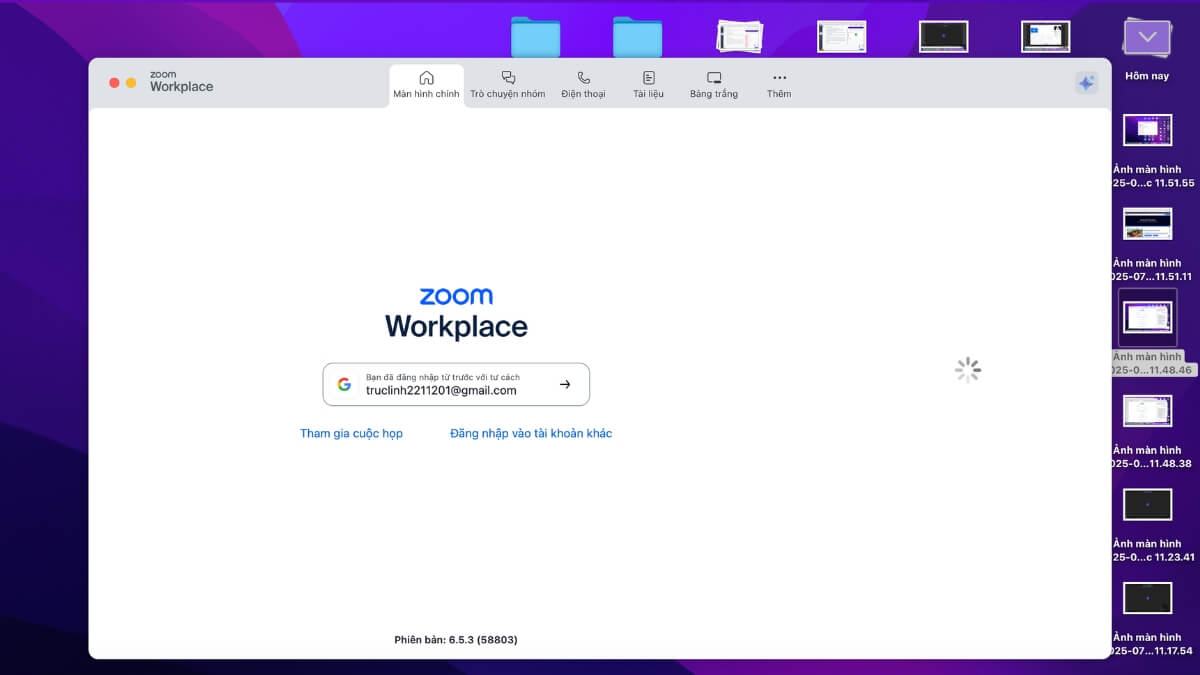Click the highlighted screenshot ending 11.48.46
Viewport: 1200px width, 675px height.
point(1147,318)
